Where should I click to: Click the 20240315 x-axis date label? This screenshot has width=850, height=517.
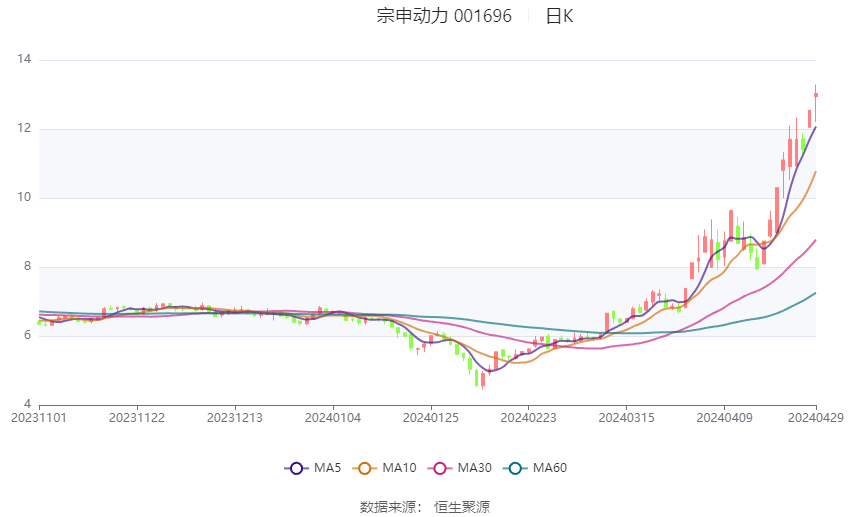point(626,418)
